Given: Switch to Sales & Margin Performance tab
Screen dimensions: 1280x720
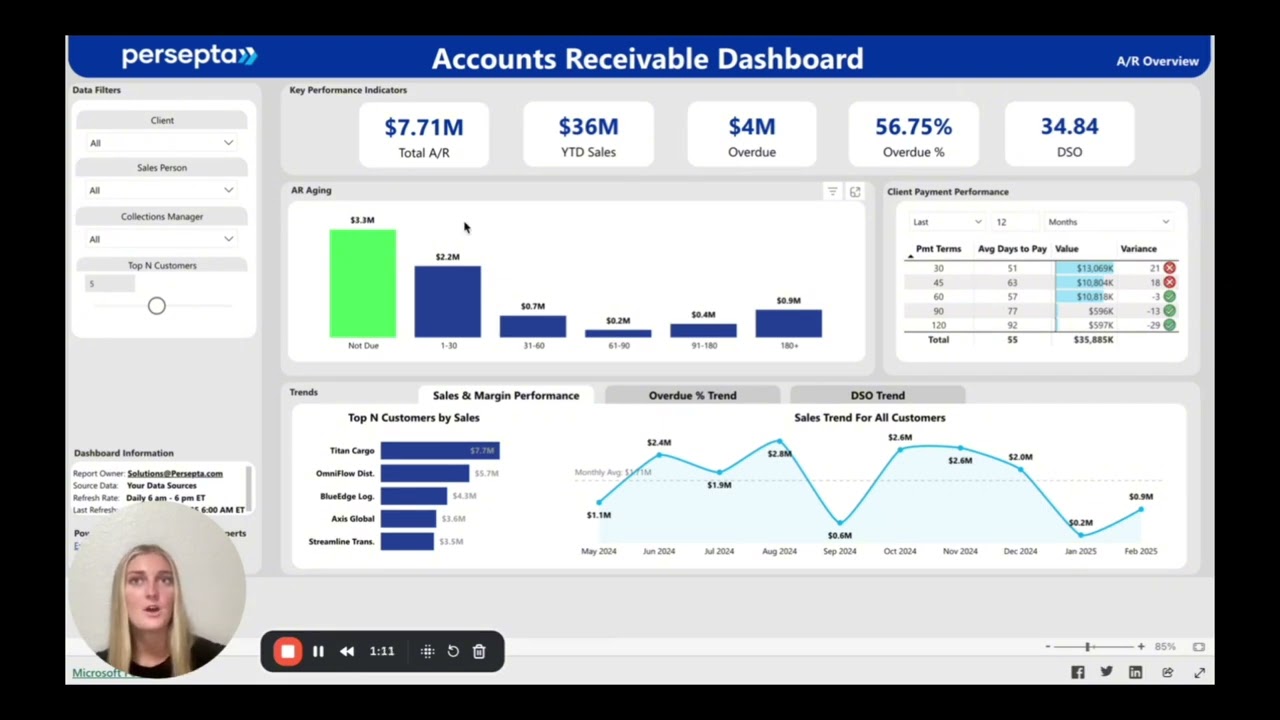Looking at the screenshot, I should [506, 395].
